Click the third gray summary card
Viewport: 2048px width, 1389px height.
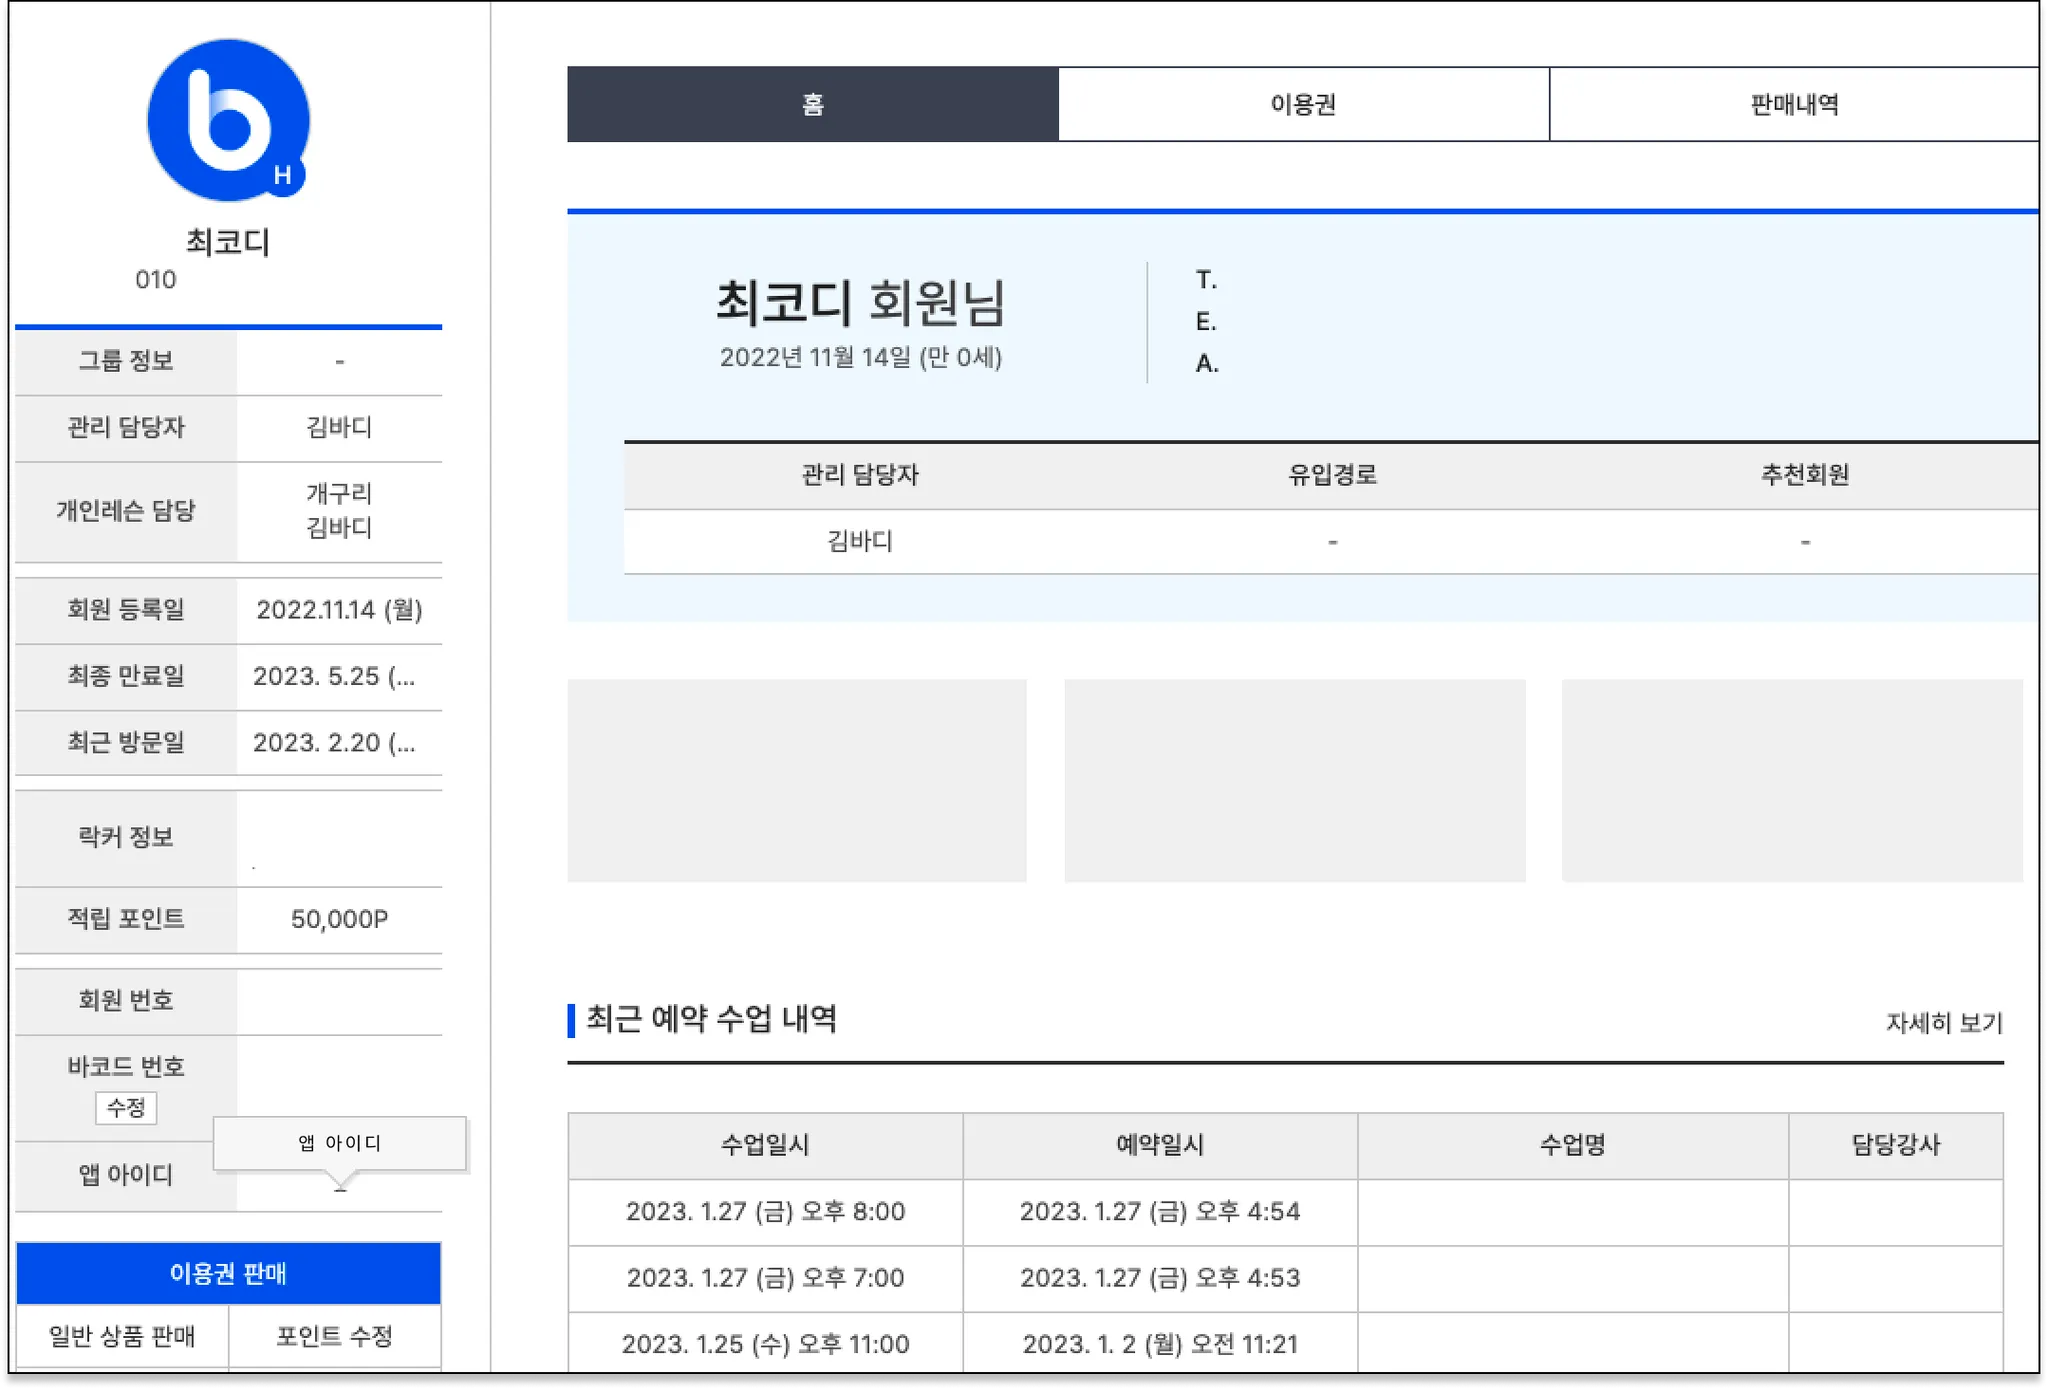pyautogui.click(x=1791, y=780)
